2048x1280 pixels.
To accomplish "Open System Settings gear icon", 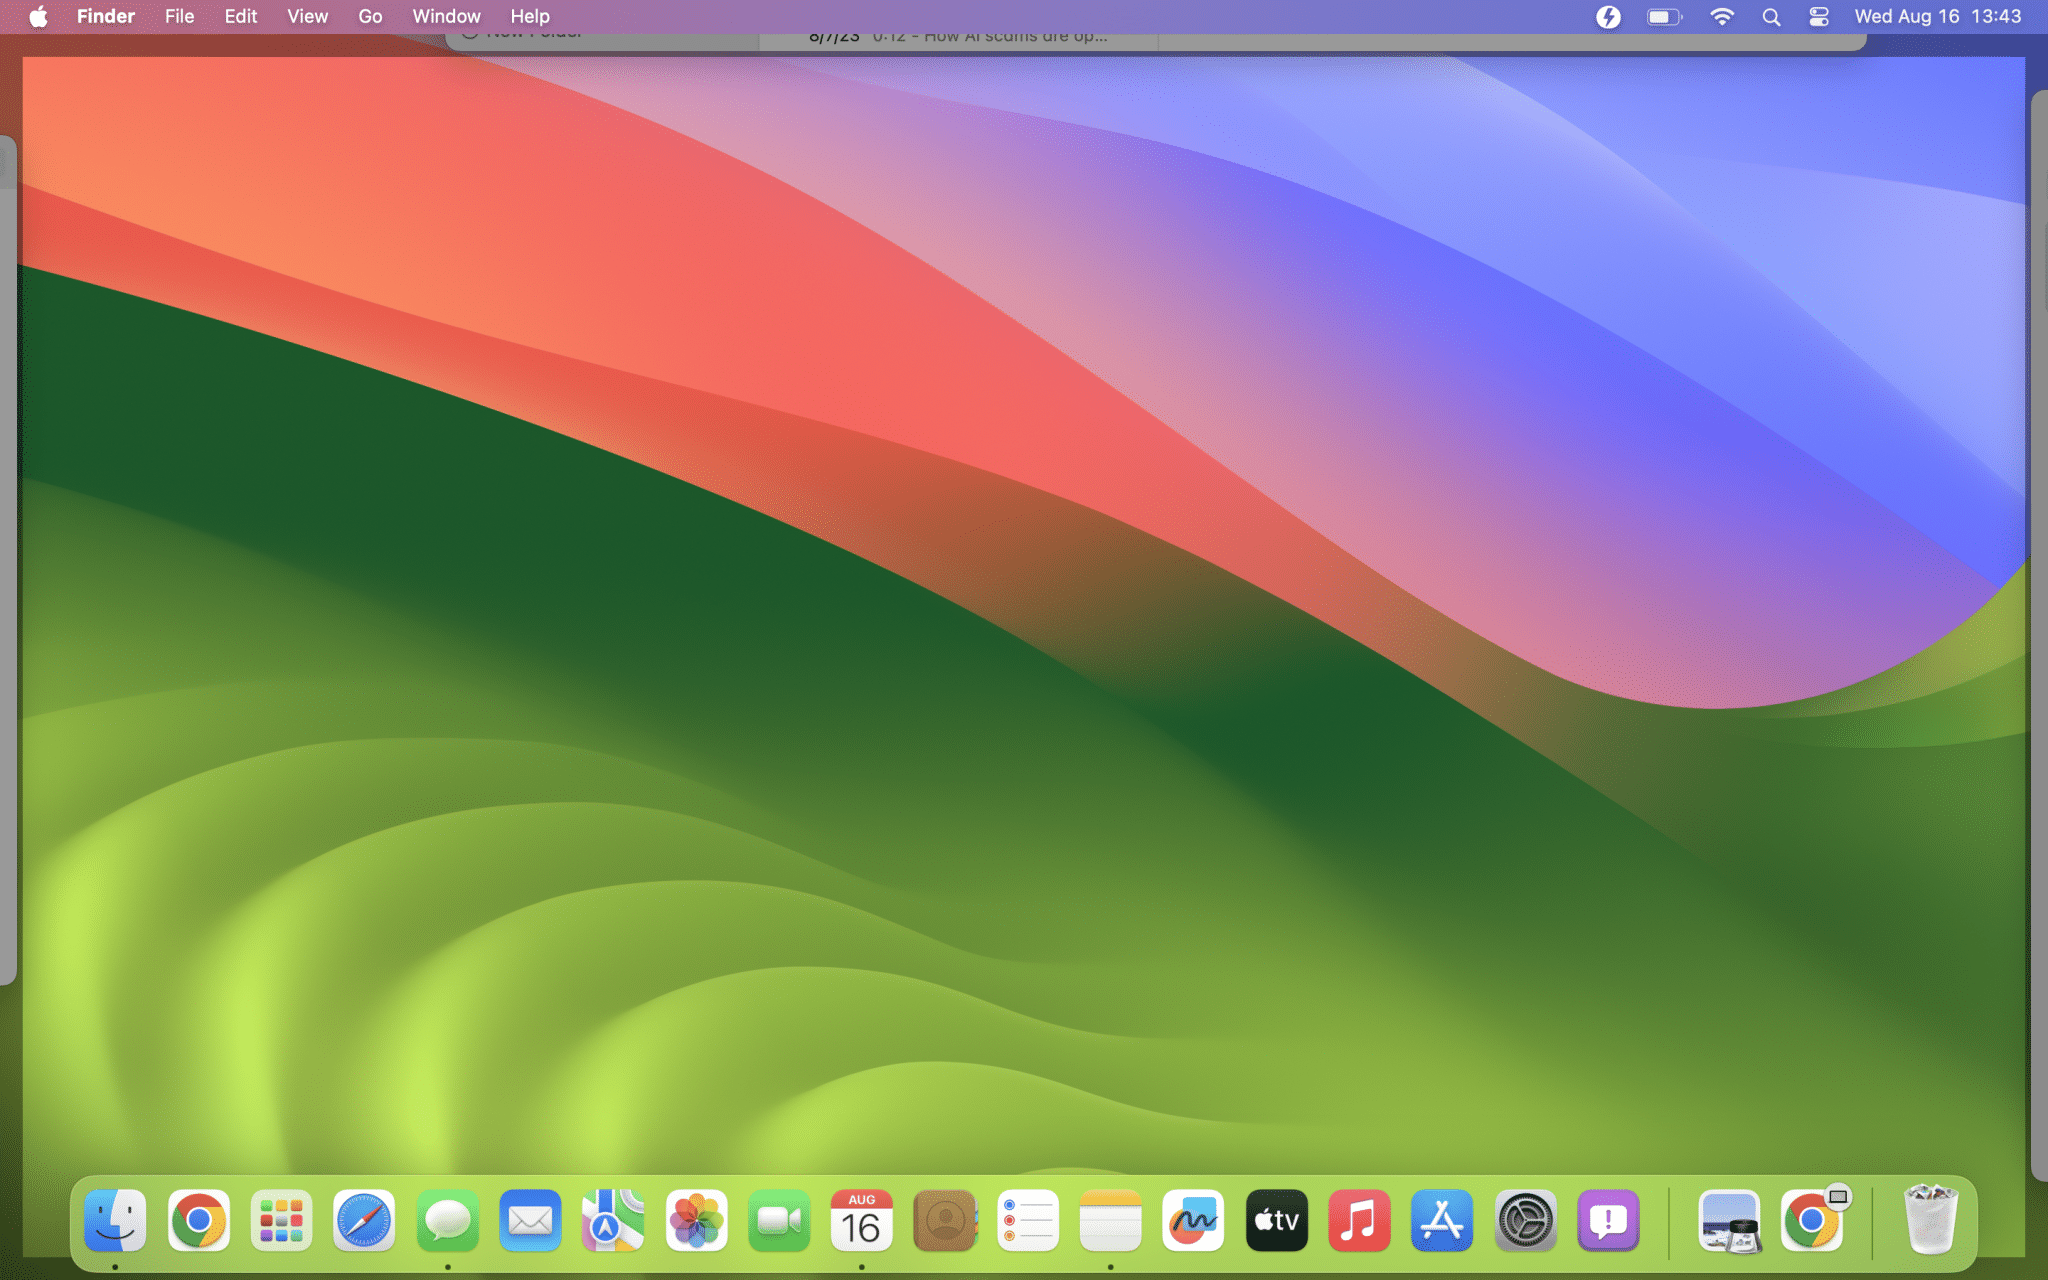I will (x=1525, y=1221).
